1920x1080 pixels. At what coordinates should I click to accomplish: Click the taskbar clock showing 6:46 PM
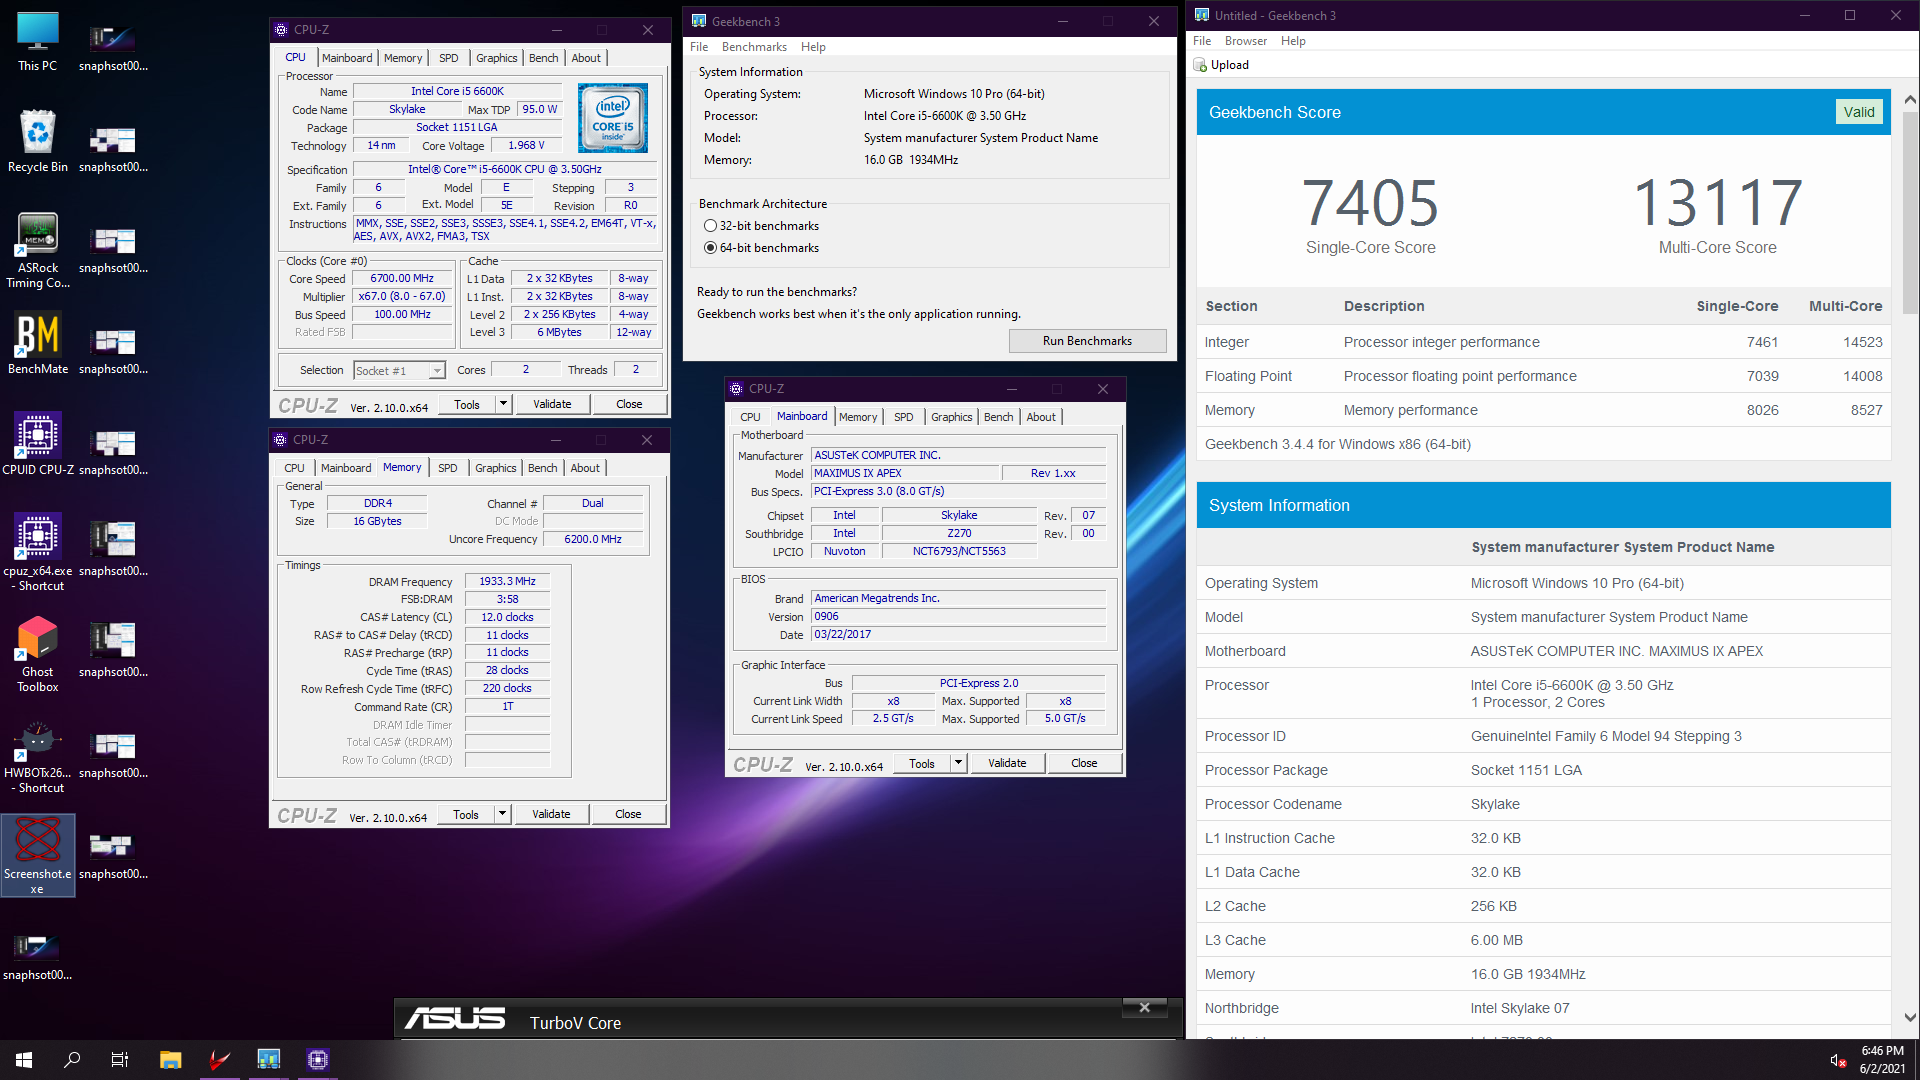pyautogui.click(x=1882, y=1060)
